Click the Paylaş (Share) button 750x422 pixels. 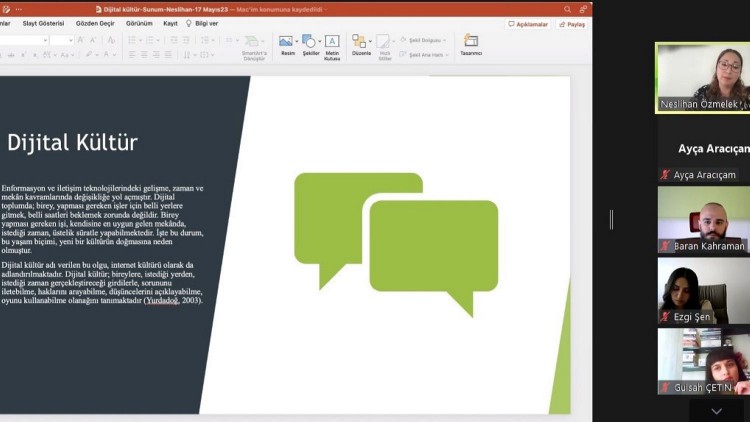pos(572,24)
